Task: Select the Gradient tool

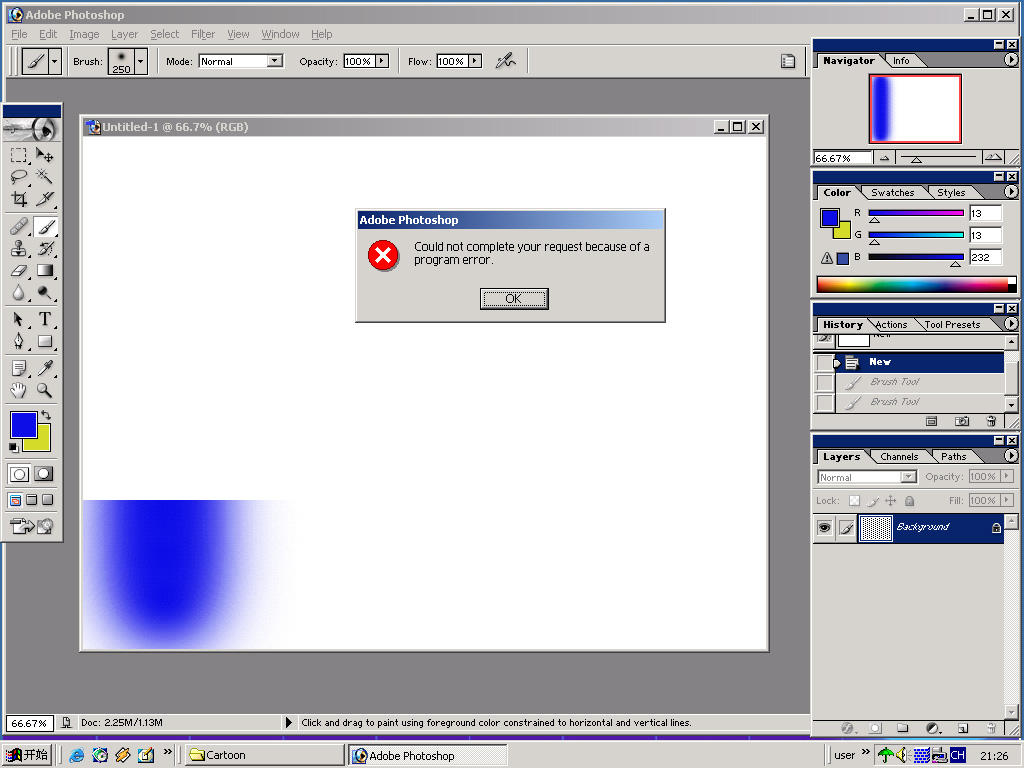Action: point(44,270)
